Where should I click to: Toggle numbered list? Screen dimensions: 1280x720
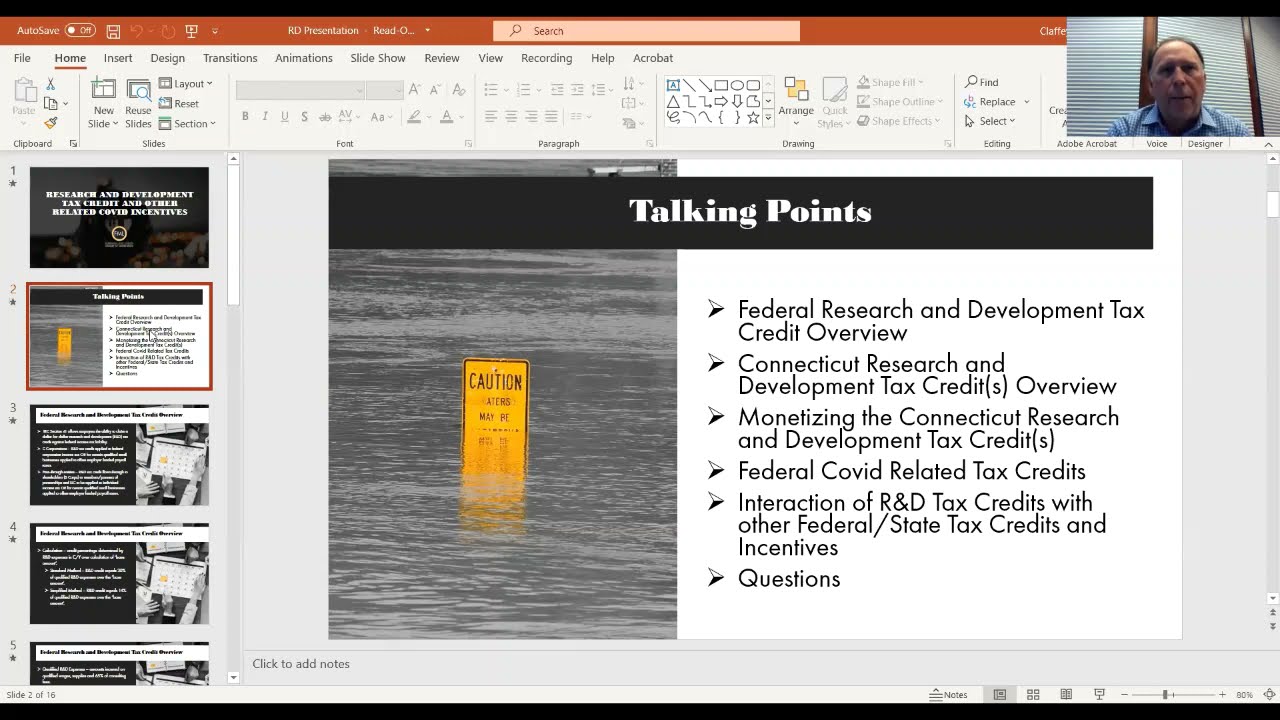pos(524,90)
